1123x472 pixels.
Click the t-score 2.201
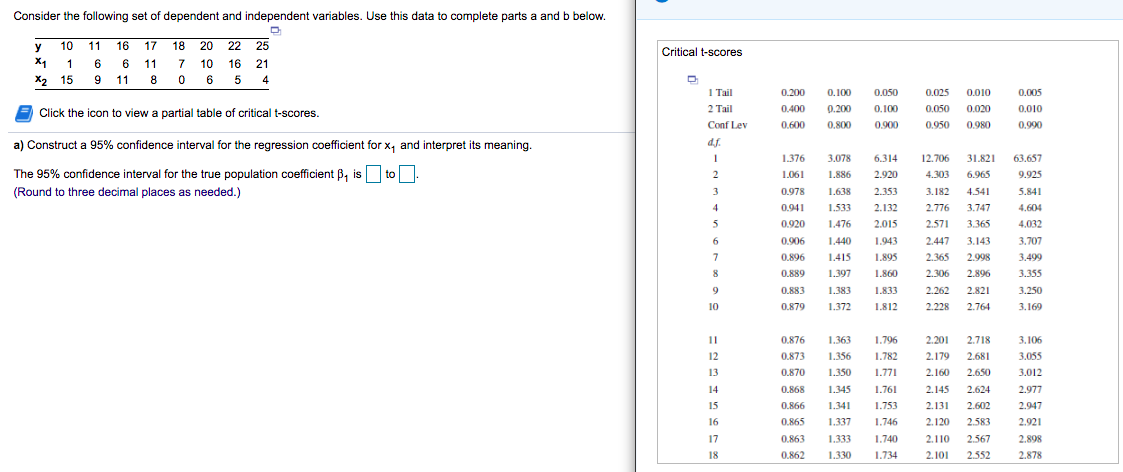[x=938, y=339]
